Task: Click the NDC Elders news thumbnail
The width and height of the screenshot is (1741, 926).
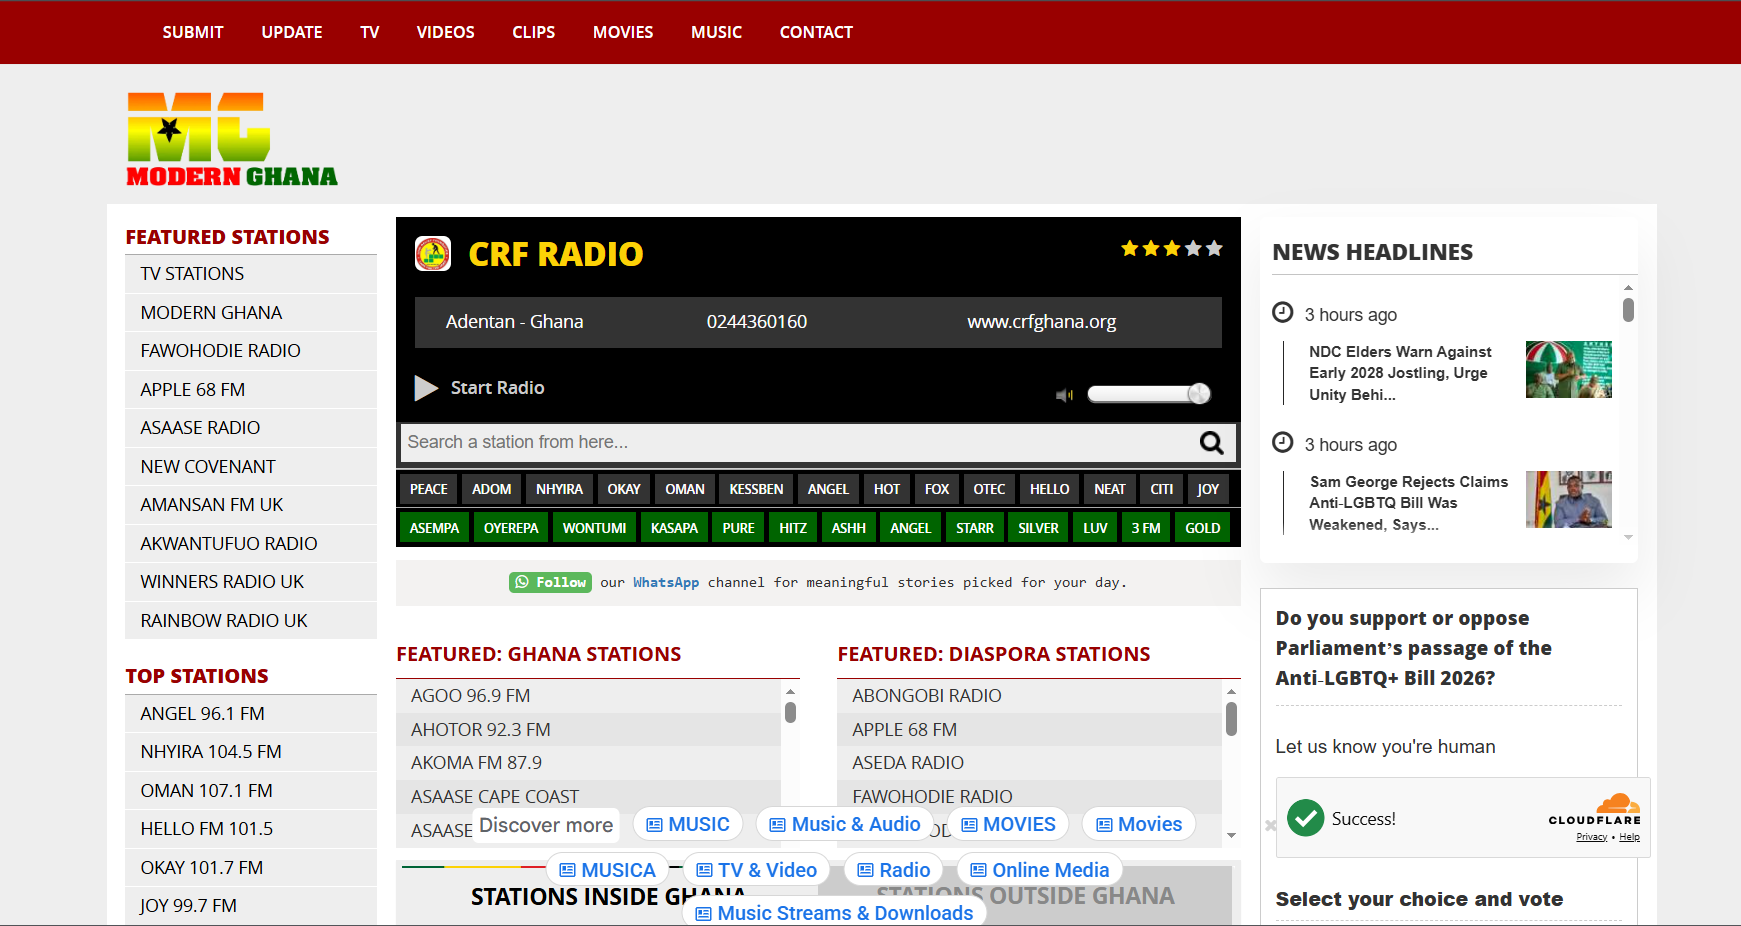Action: [x=1568, y=369]
